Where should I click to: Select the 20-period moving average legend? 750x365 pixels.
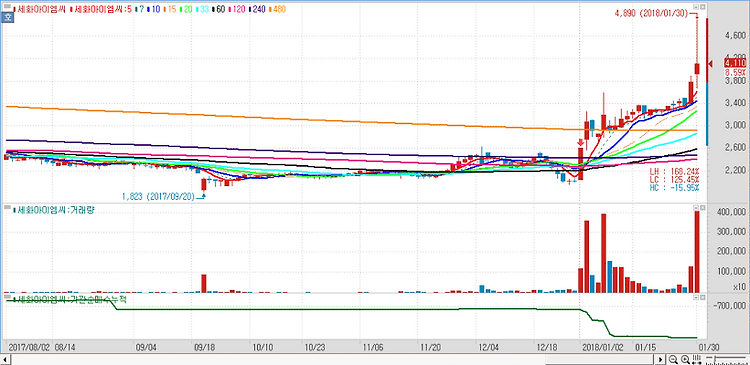186,9
